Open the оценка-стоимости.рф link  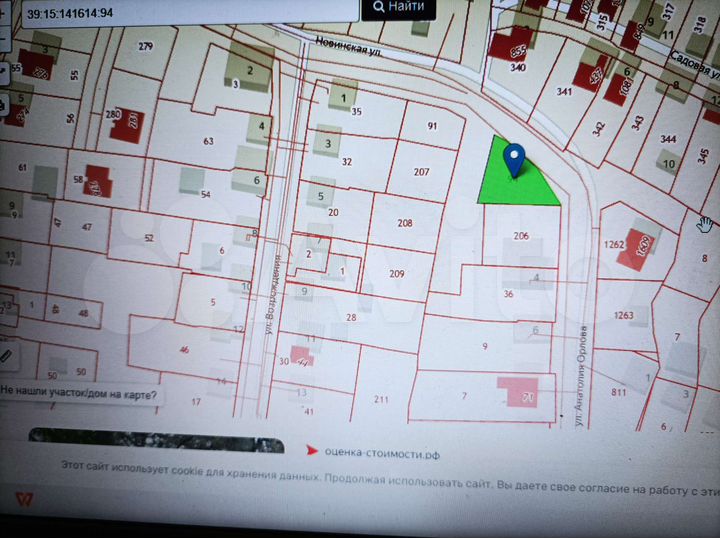[382, 452]
